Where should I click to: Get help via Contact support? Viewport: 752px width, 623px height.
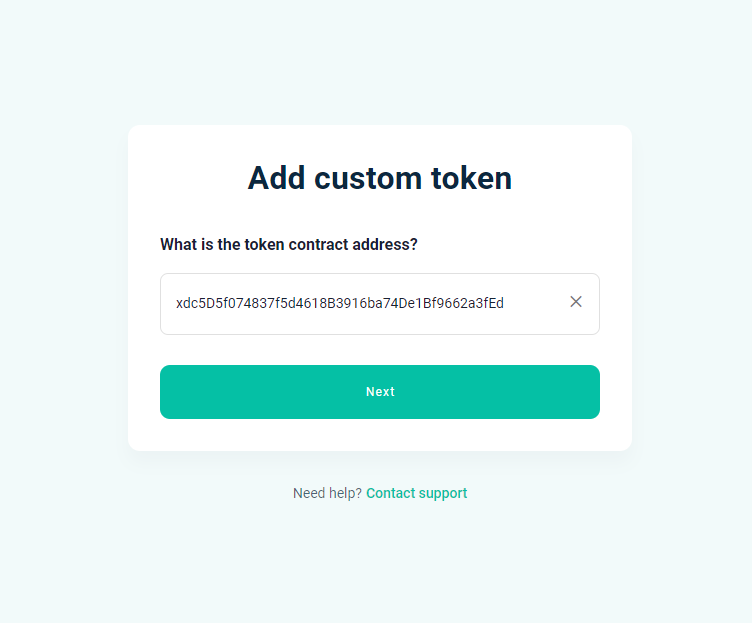point(416,493)
